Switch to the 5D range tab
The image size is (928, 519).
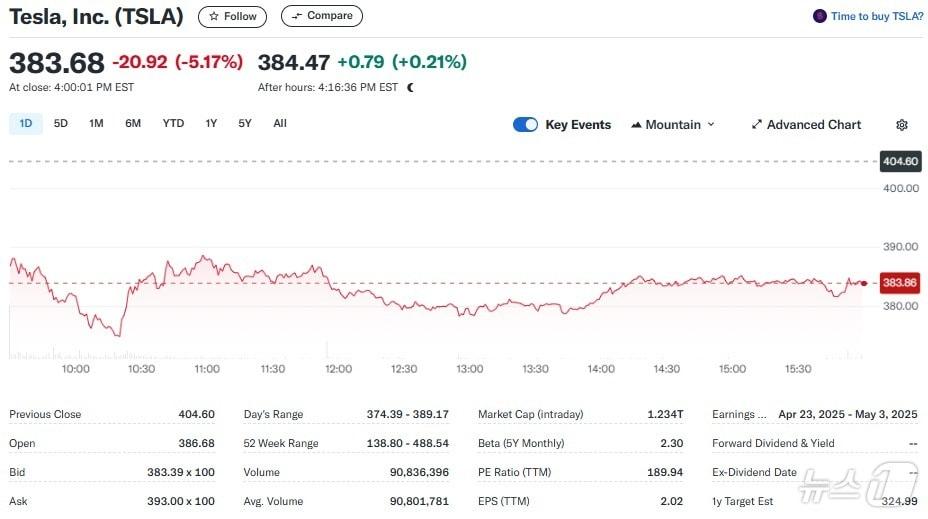(61, 124)
